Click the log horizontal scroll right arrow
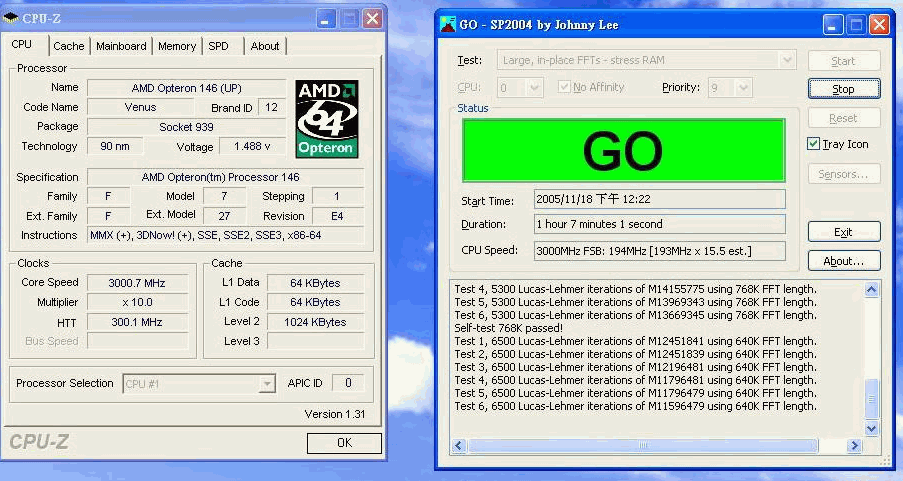 tap(855, 445)
